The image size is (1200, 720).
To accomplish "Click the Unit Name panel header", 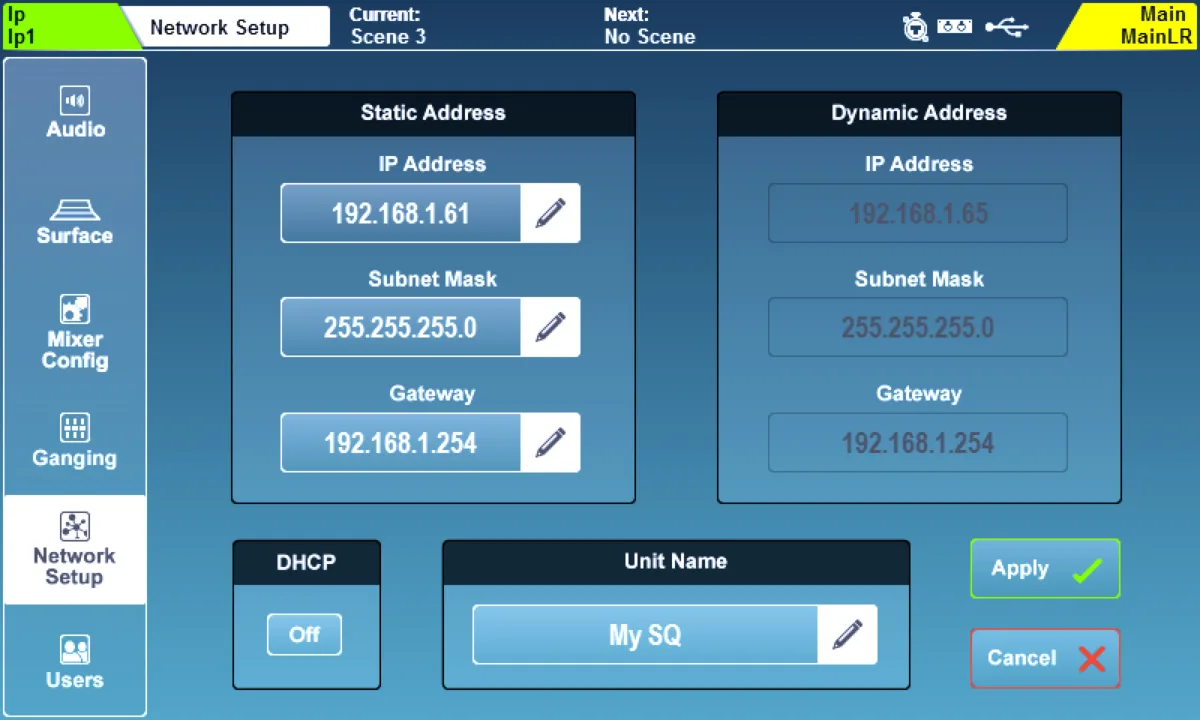I will [676, 562].
